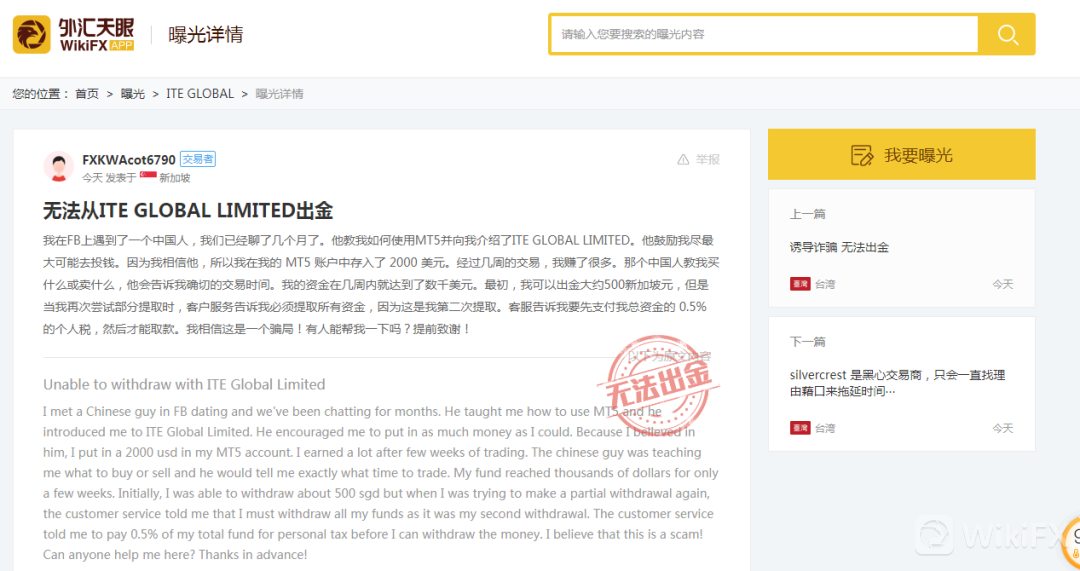Click the 我要曝光 yellow button
Screen dimensions: 1080x571
(x=901, y=155)
